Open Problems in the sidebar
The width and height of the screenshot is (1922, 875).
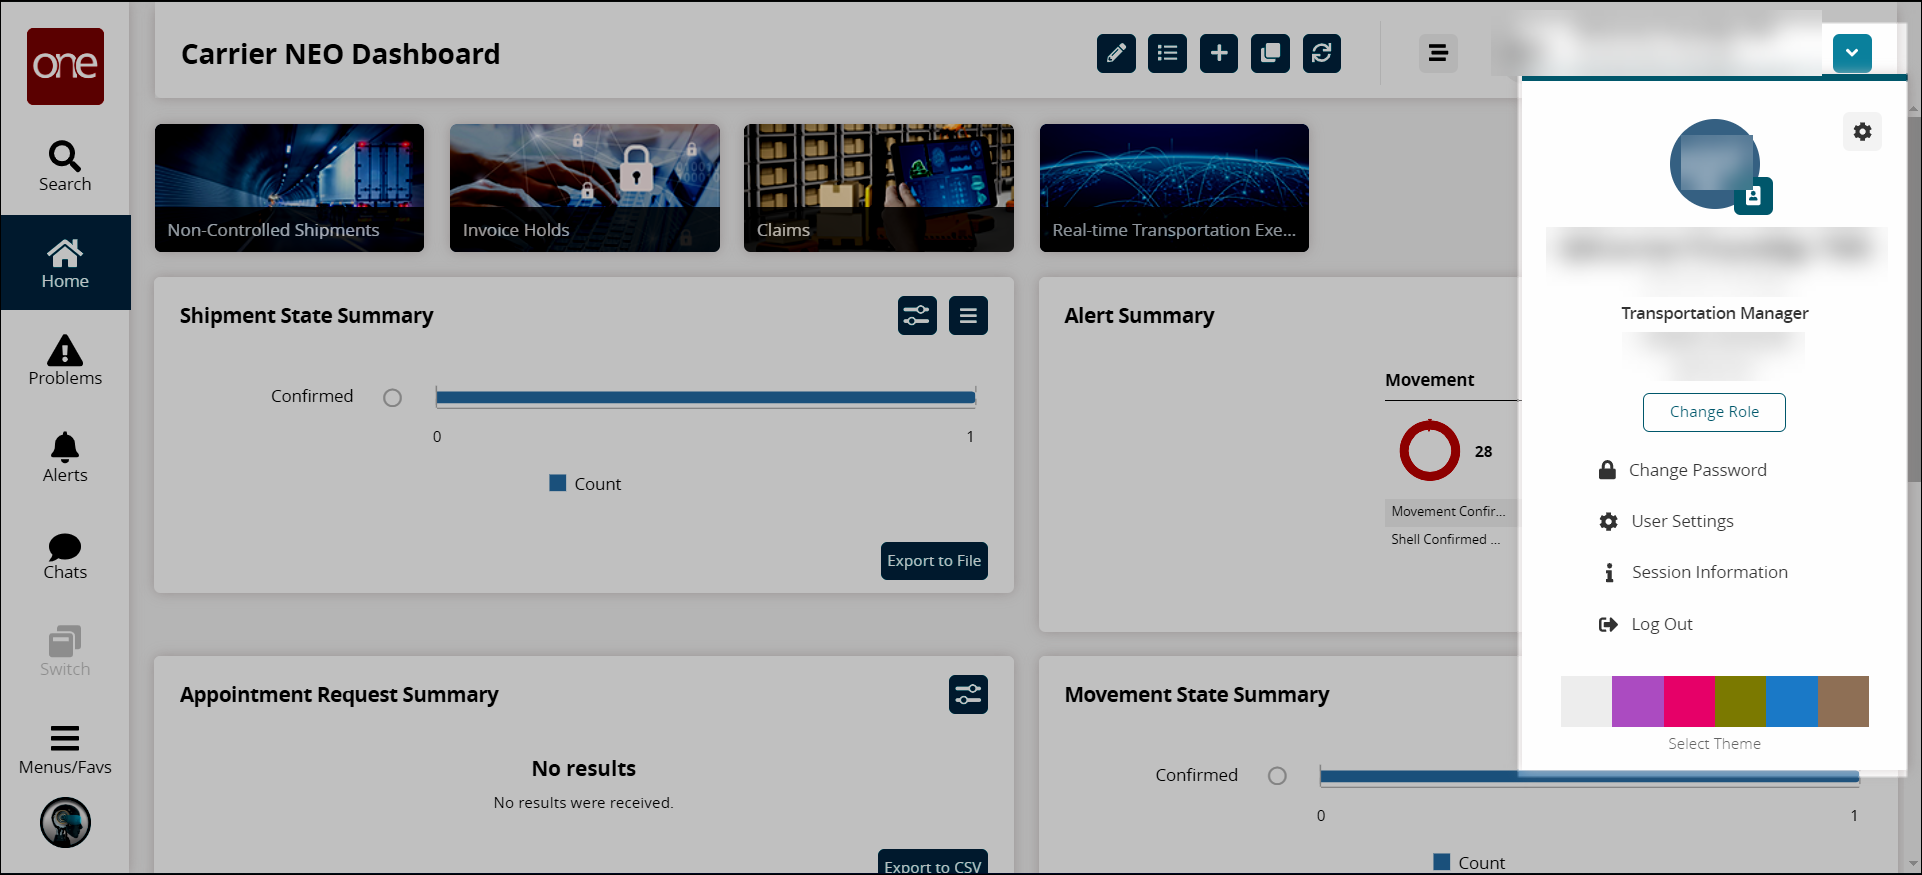click(x=65, y=361)
